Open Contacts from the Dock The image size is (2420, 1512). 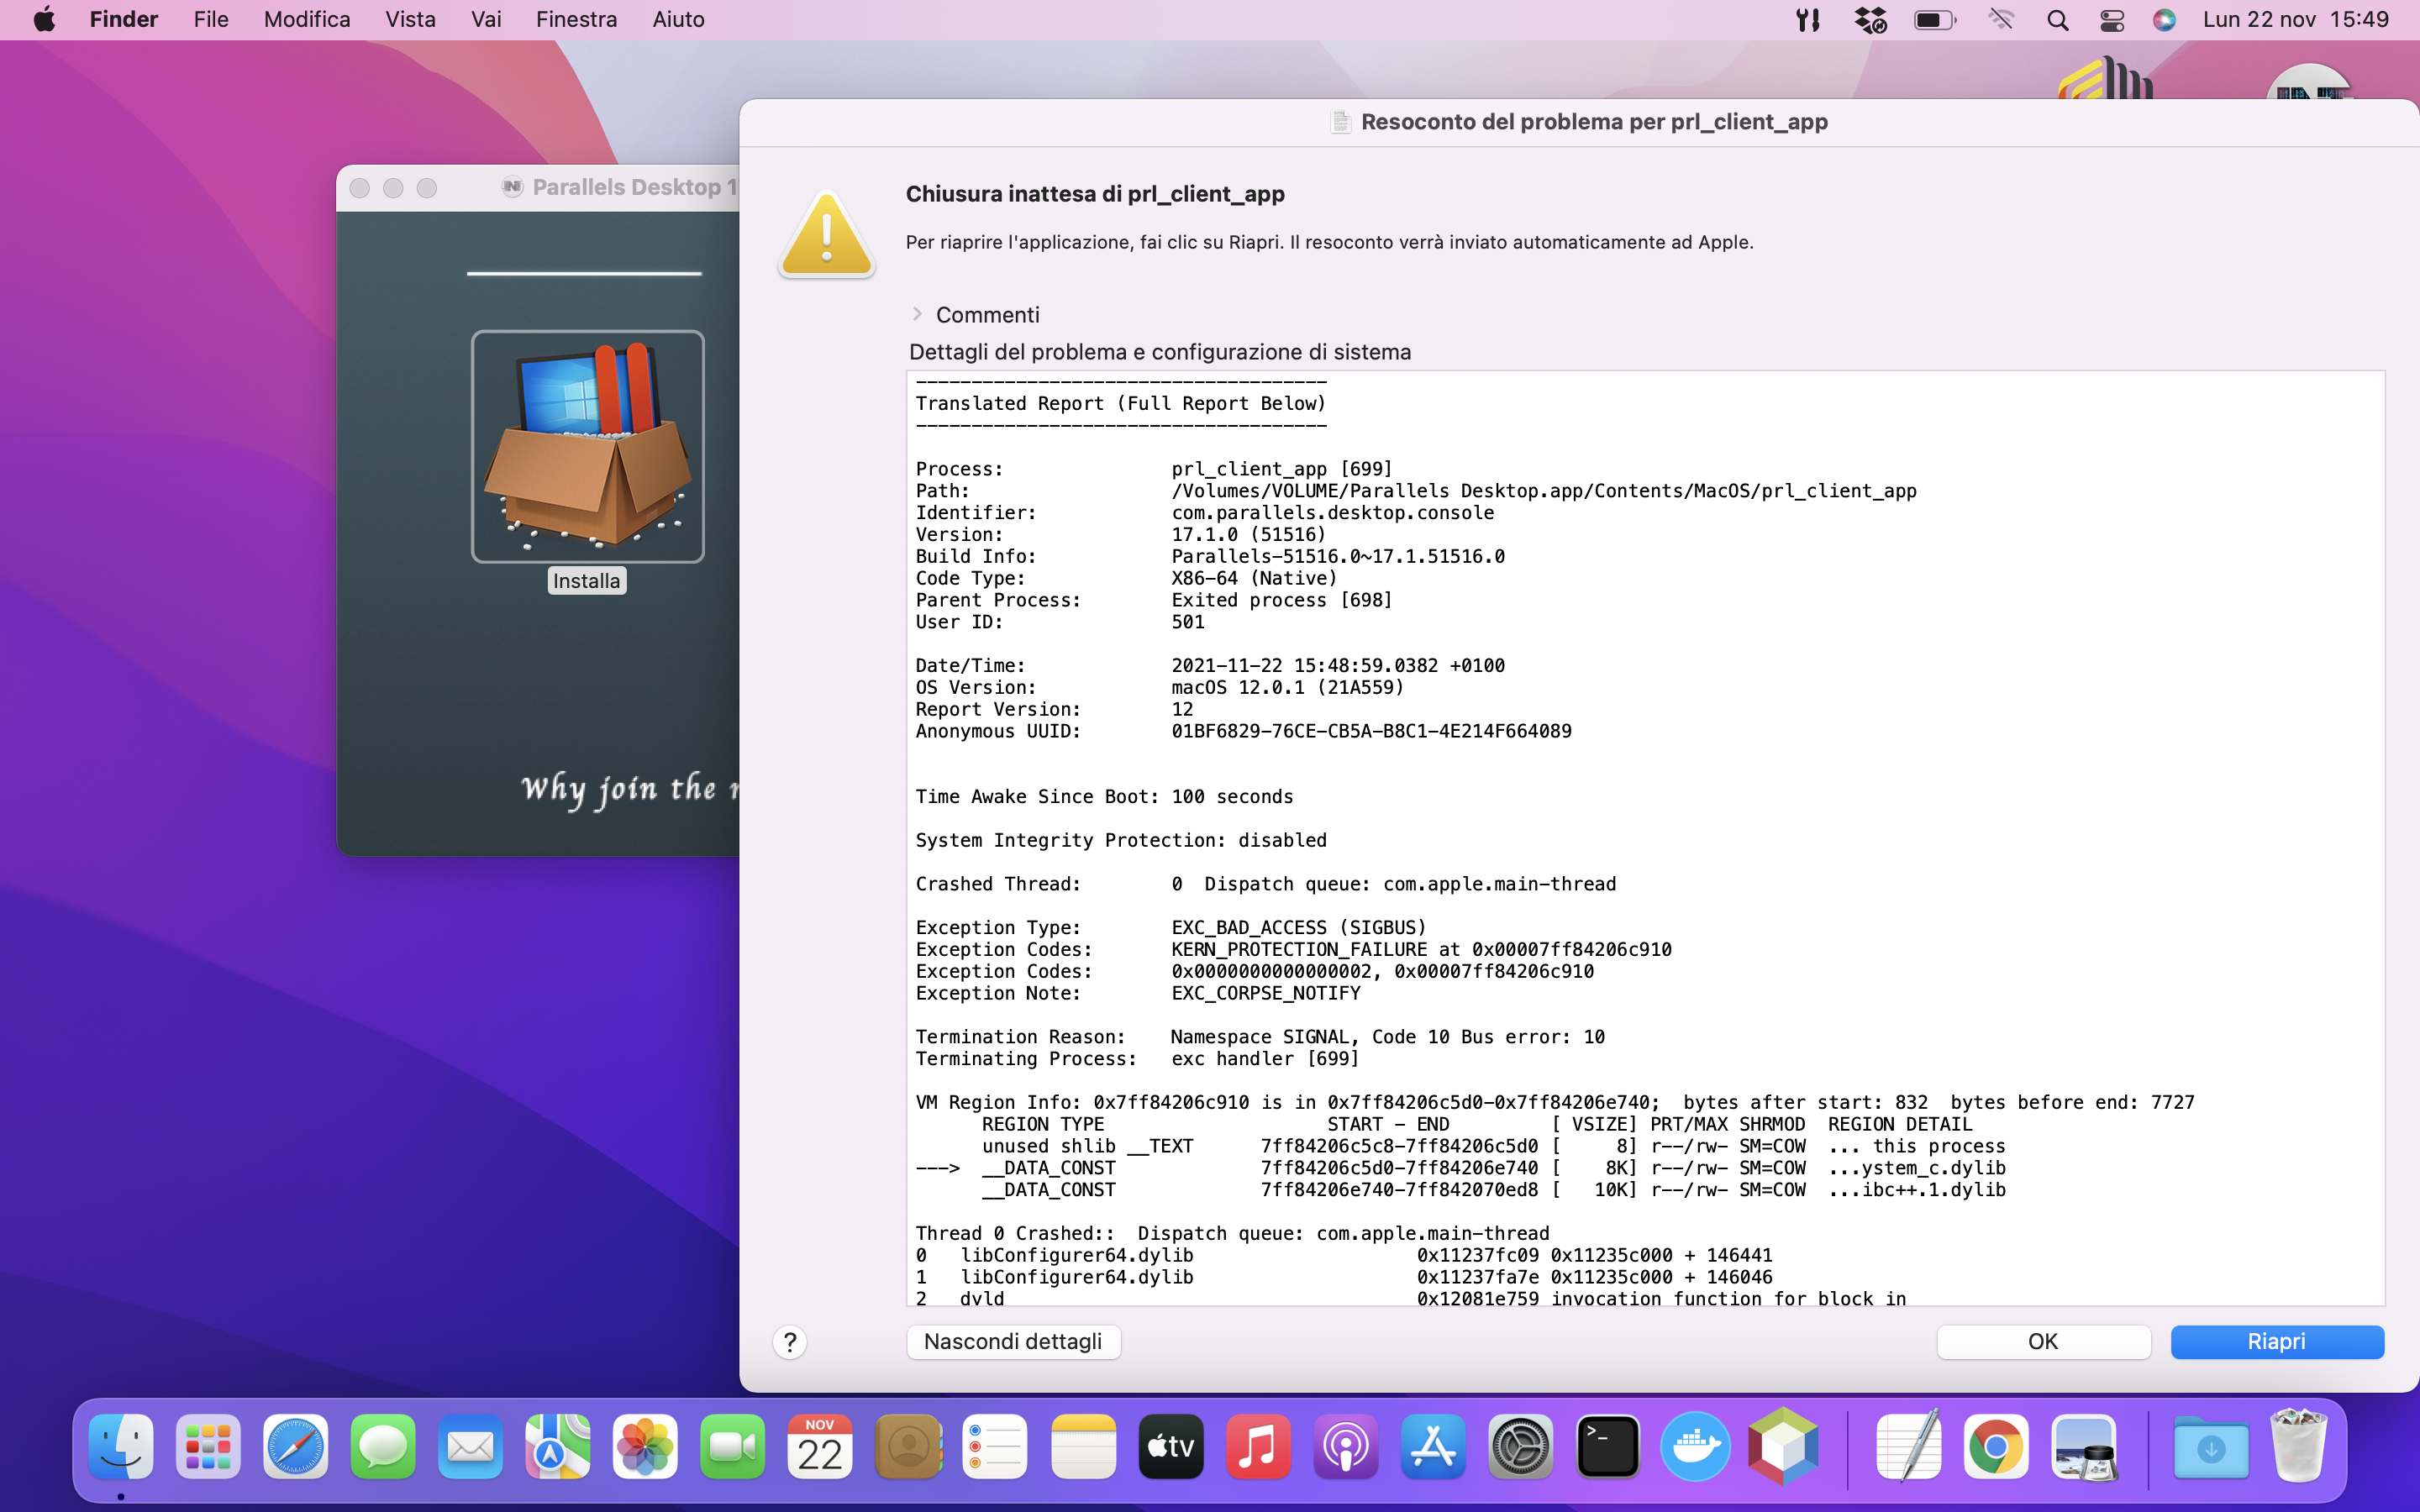[x=908, y=1446]
